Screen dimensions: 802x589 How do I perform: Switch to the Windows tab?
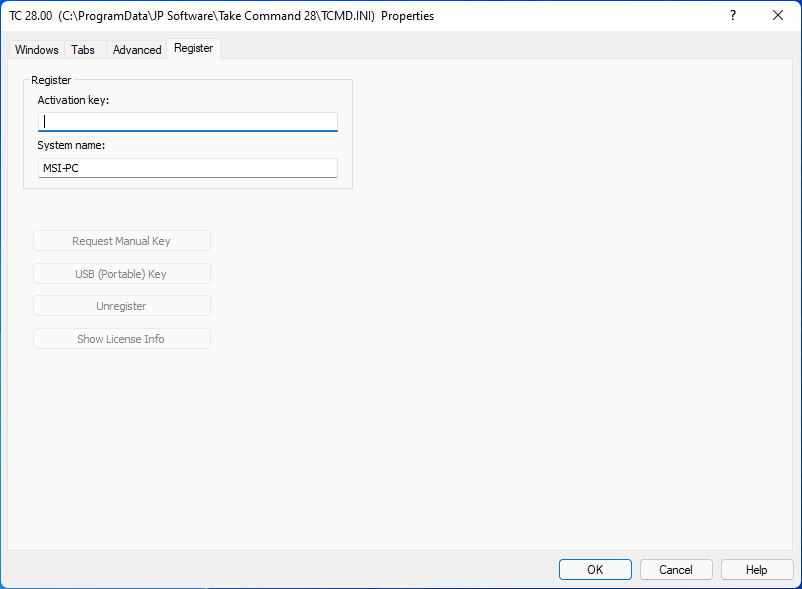36,50
